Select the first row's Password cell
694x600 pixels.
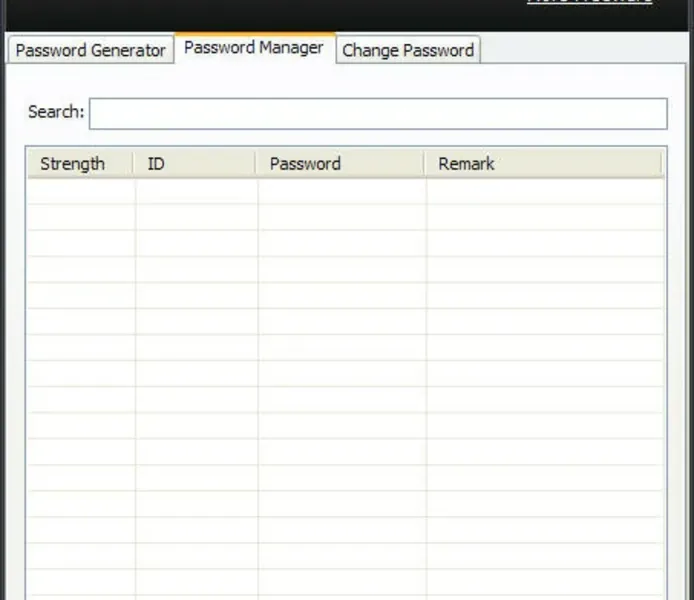coord(342,192)
